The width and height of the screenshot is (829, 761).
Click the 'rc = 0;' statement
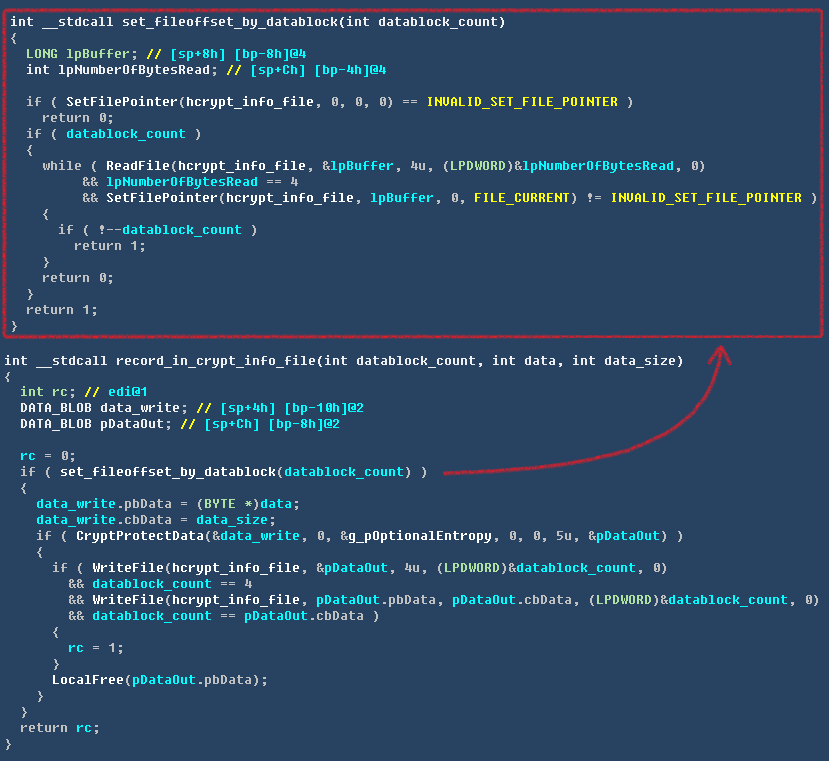tap(48, 455)
